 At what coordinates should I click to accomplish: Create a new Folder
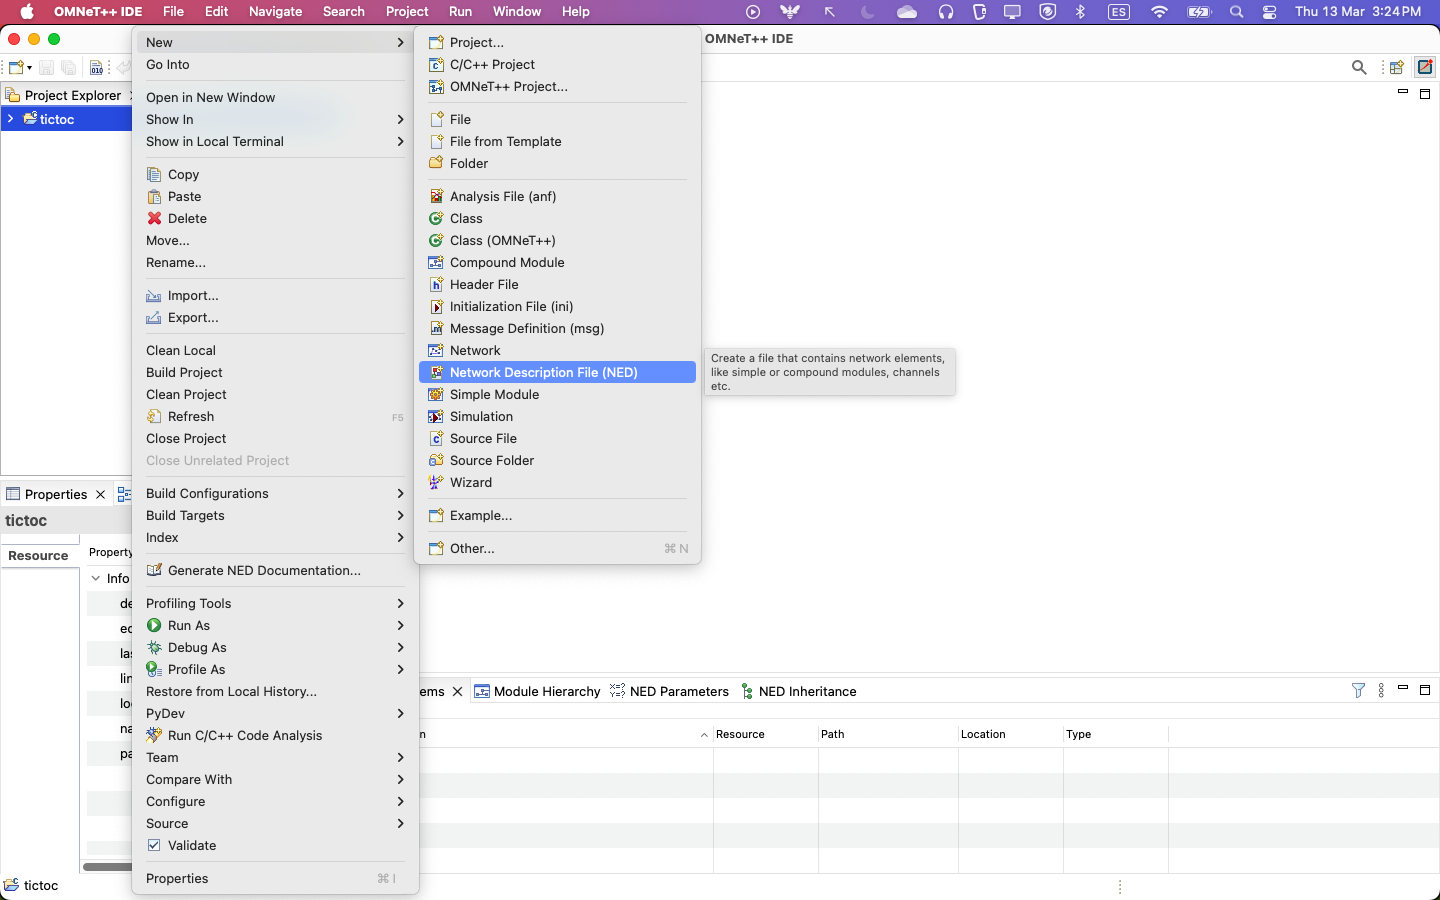[557, 163]
